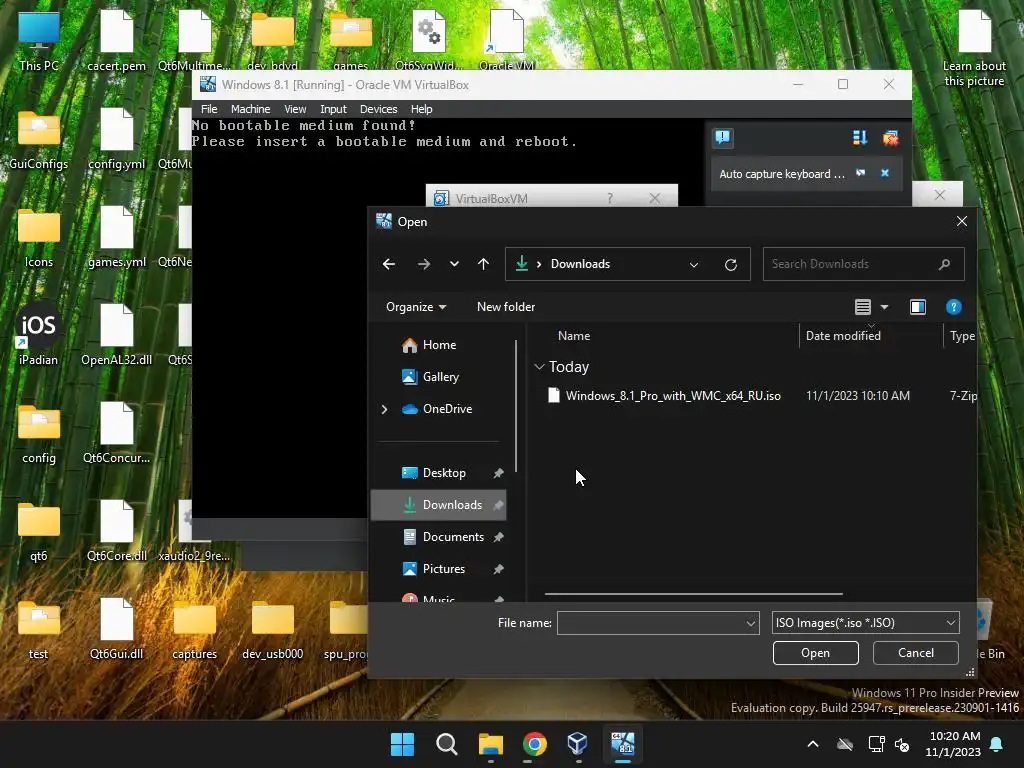The image size is (1024, 768).
Task: Click the Windows 8.1 VM taskbar icon
Action: pyautogui.click(x=622, y=744)
